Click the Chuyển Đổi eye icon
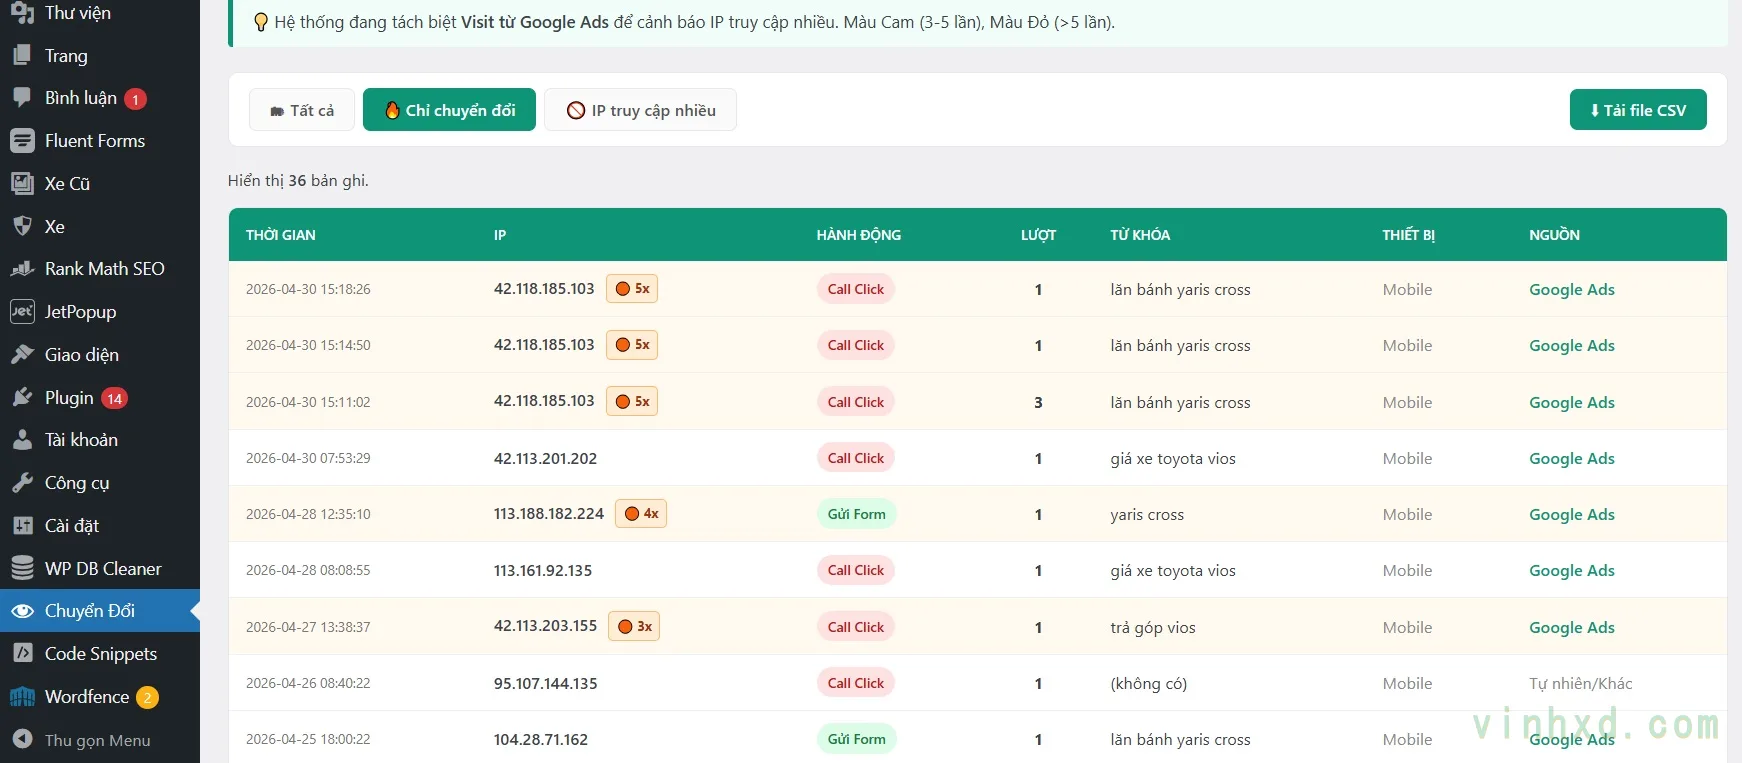The image size is (1742, 763). click(x=22, y=611)
